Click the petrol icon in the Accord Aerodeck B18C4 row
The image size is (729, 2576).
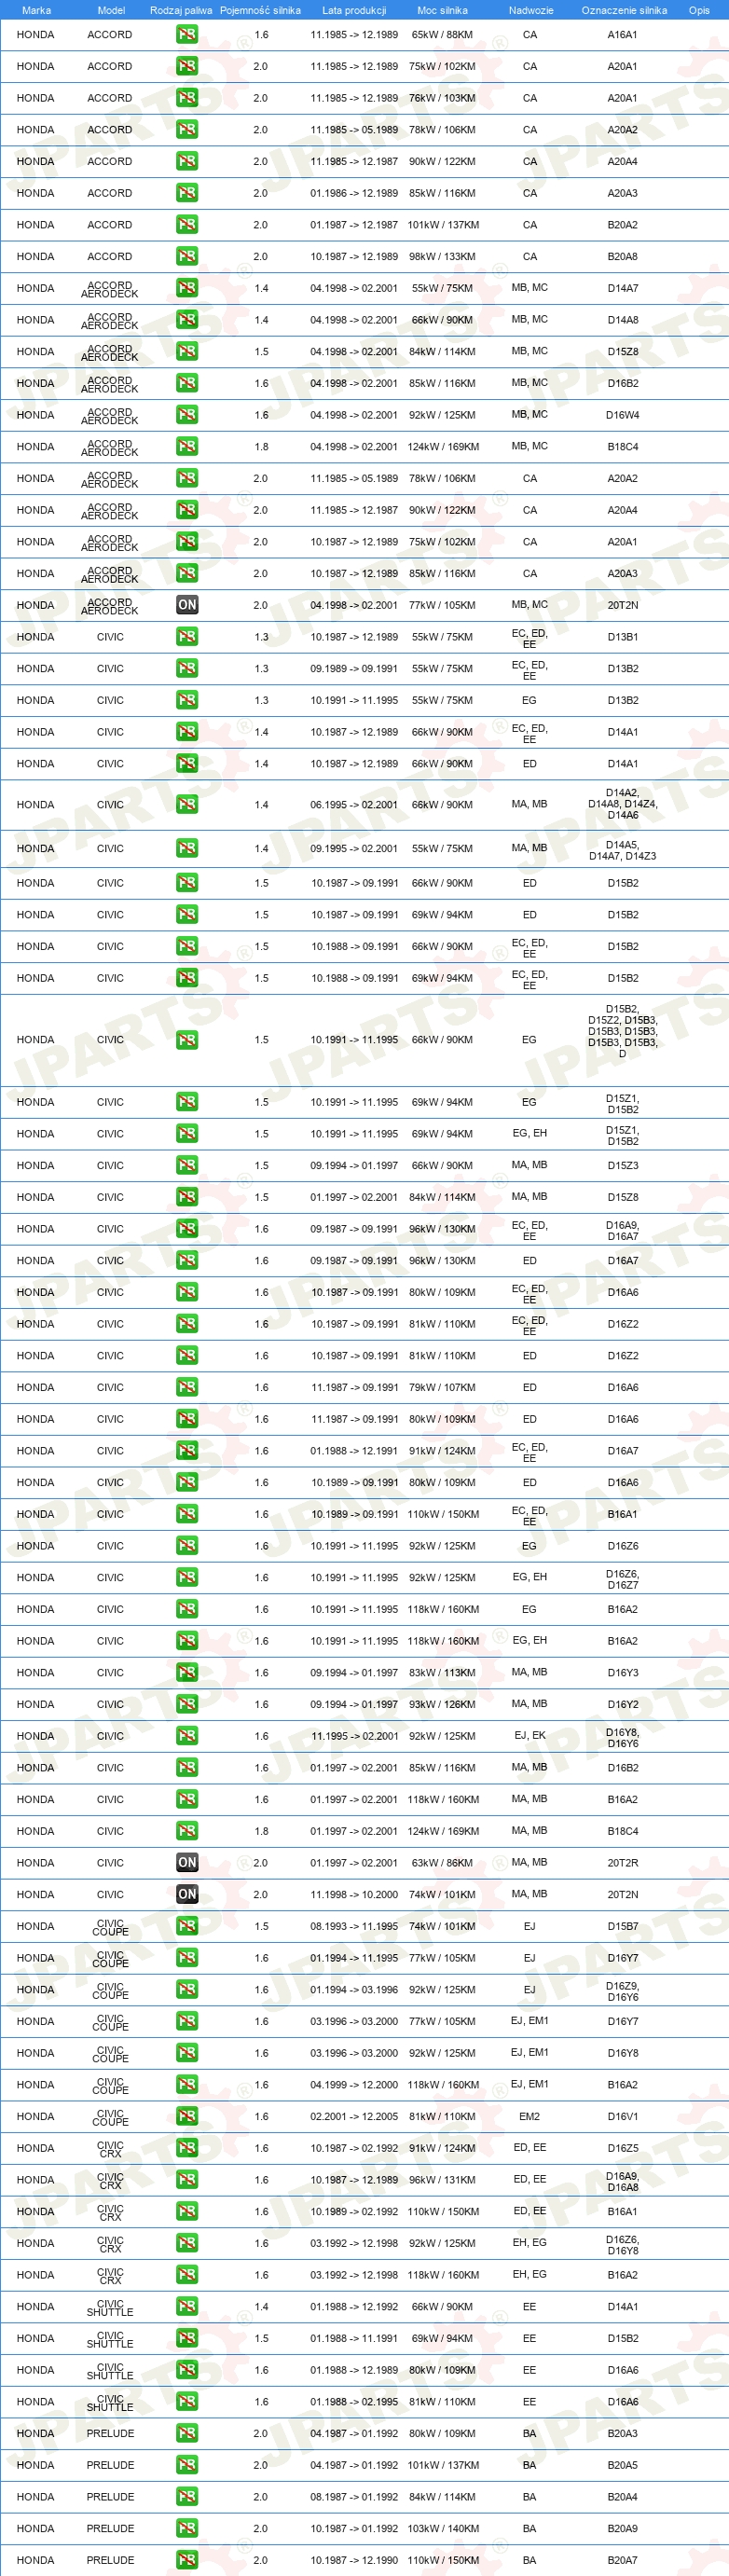point(187,447)
